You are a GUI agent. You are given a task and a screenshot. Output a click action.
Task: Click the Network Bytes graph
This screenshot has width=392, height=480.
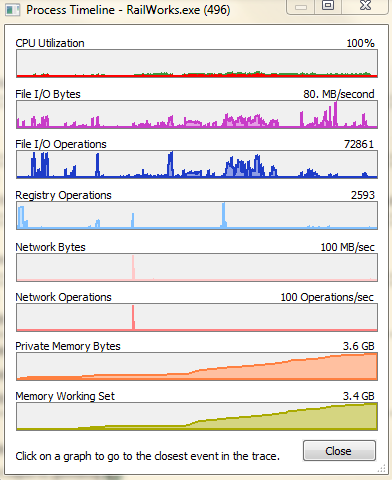tap(197, 267)
